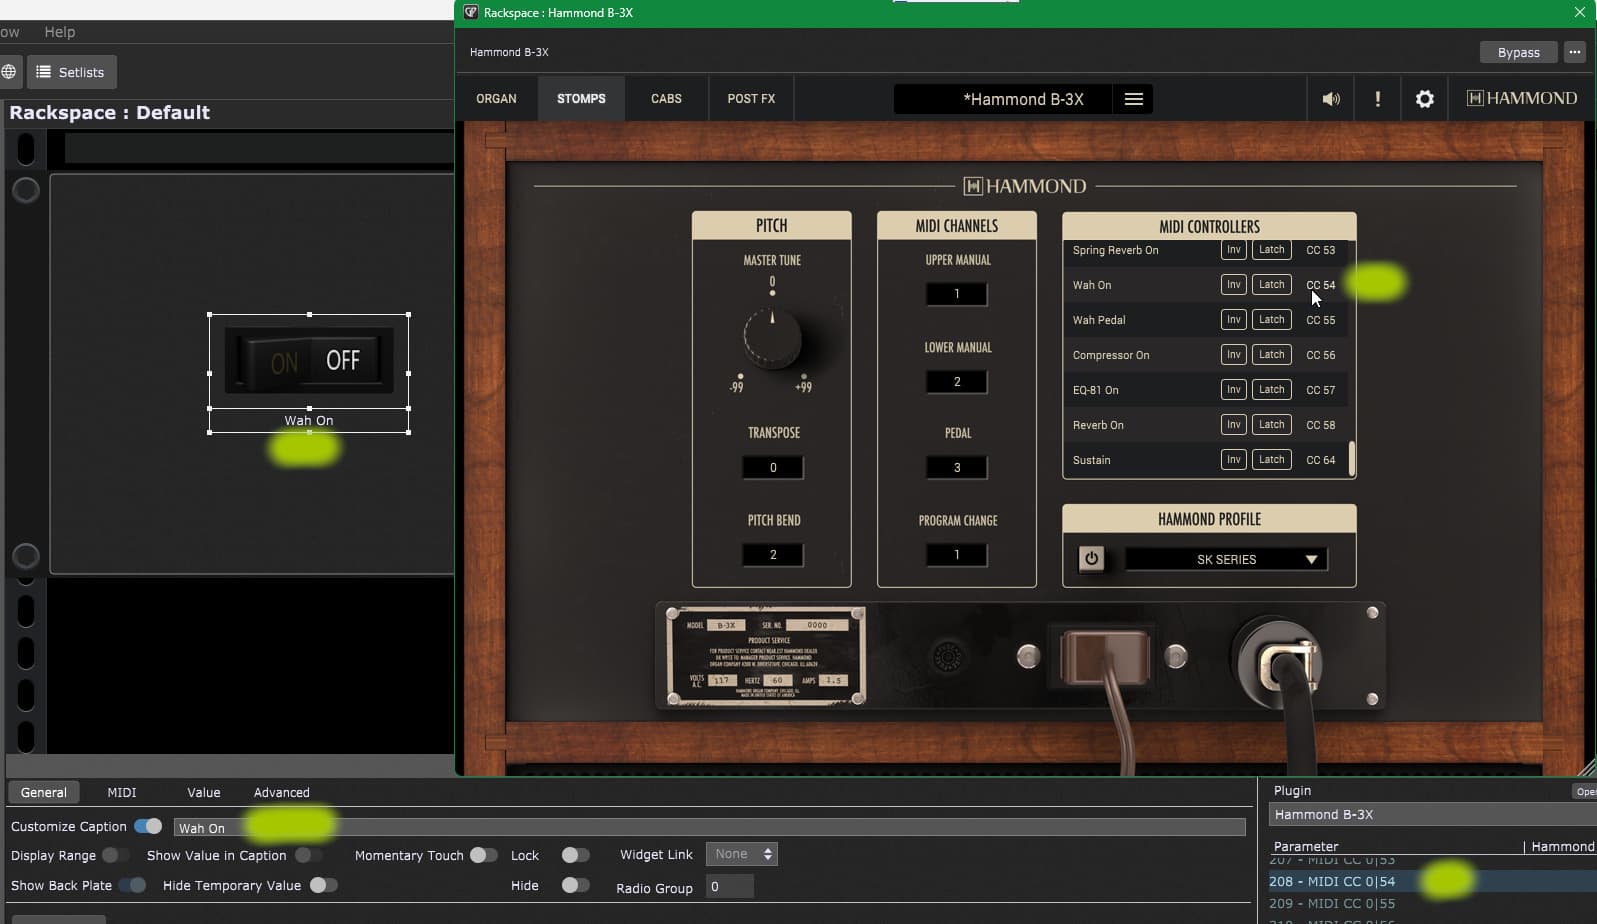Toggle the Customize Caption switch
This screenshot has width=1597, height=924.
coord(148,826)
